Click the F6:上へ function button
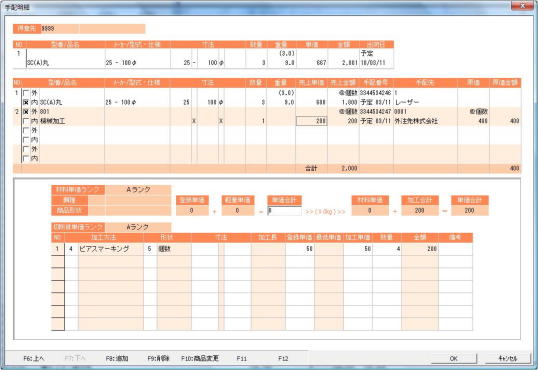Image resolution: width=538 pixels, height=370 pixels. coord(34,358)
